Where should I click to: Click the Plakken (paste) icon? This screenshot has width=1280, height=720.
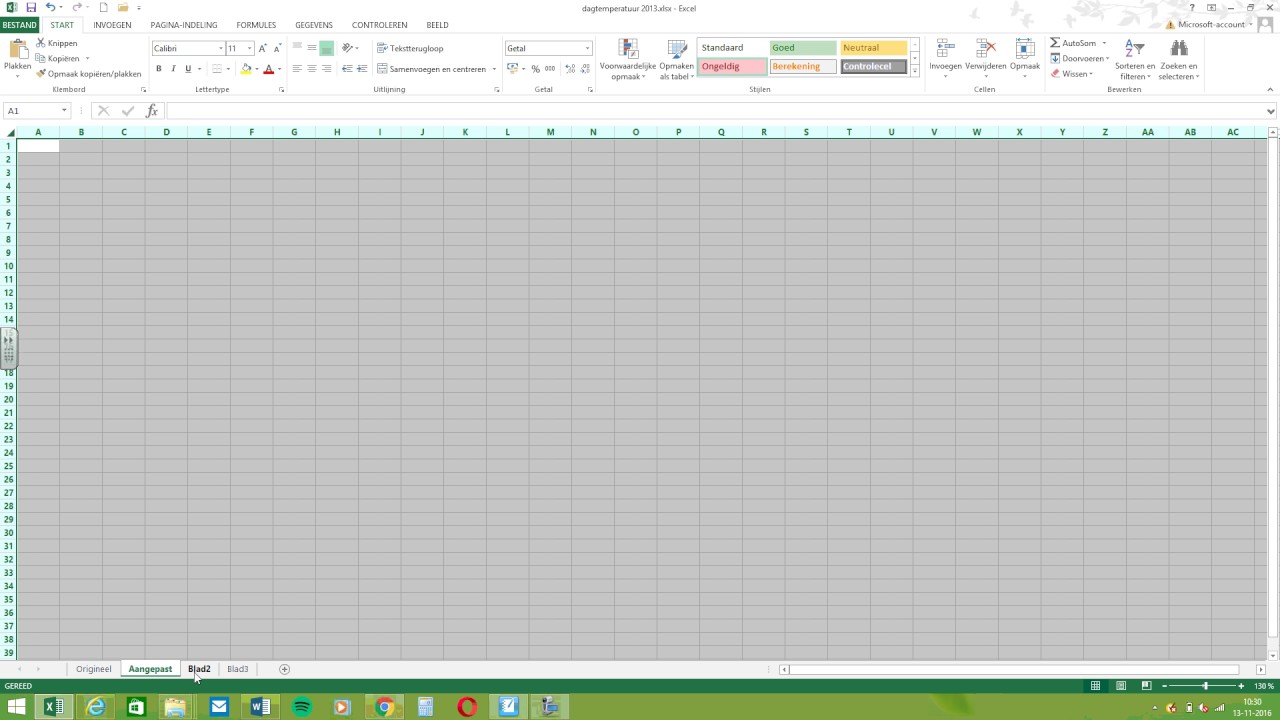pos(18,48)
